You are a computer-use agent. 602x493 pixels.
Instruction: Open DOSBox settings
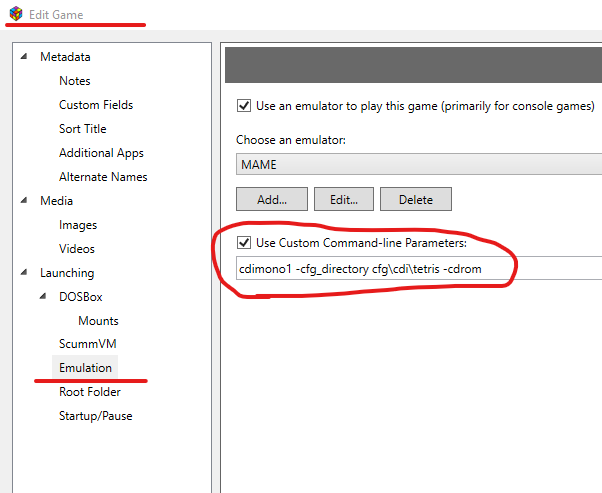coord(81,297)
